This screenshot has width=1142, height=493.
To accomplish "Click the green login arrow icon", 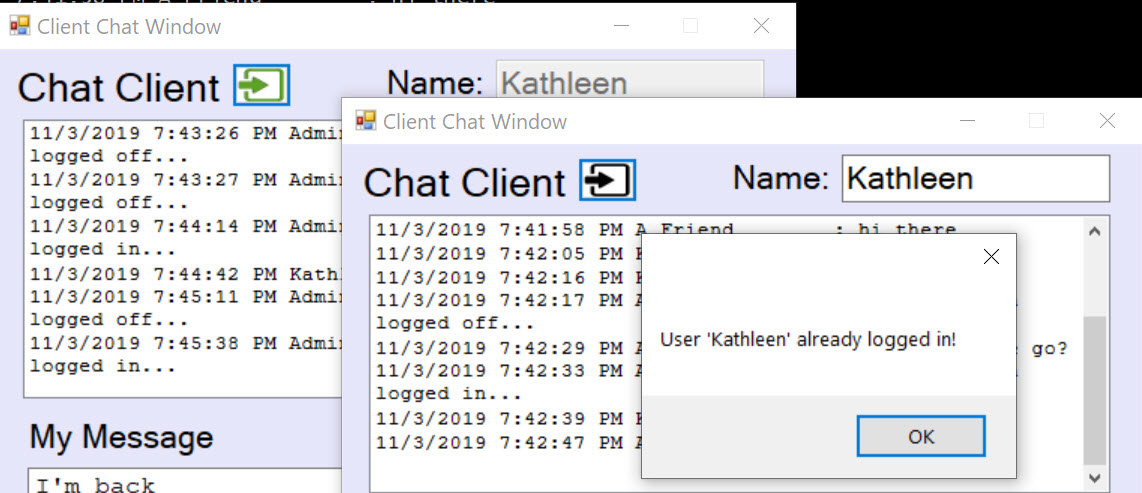I will (x=261, y=85).
